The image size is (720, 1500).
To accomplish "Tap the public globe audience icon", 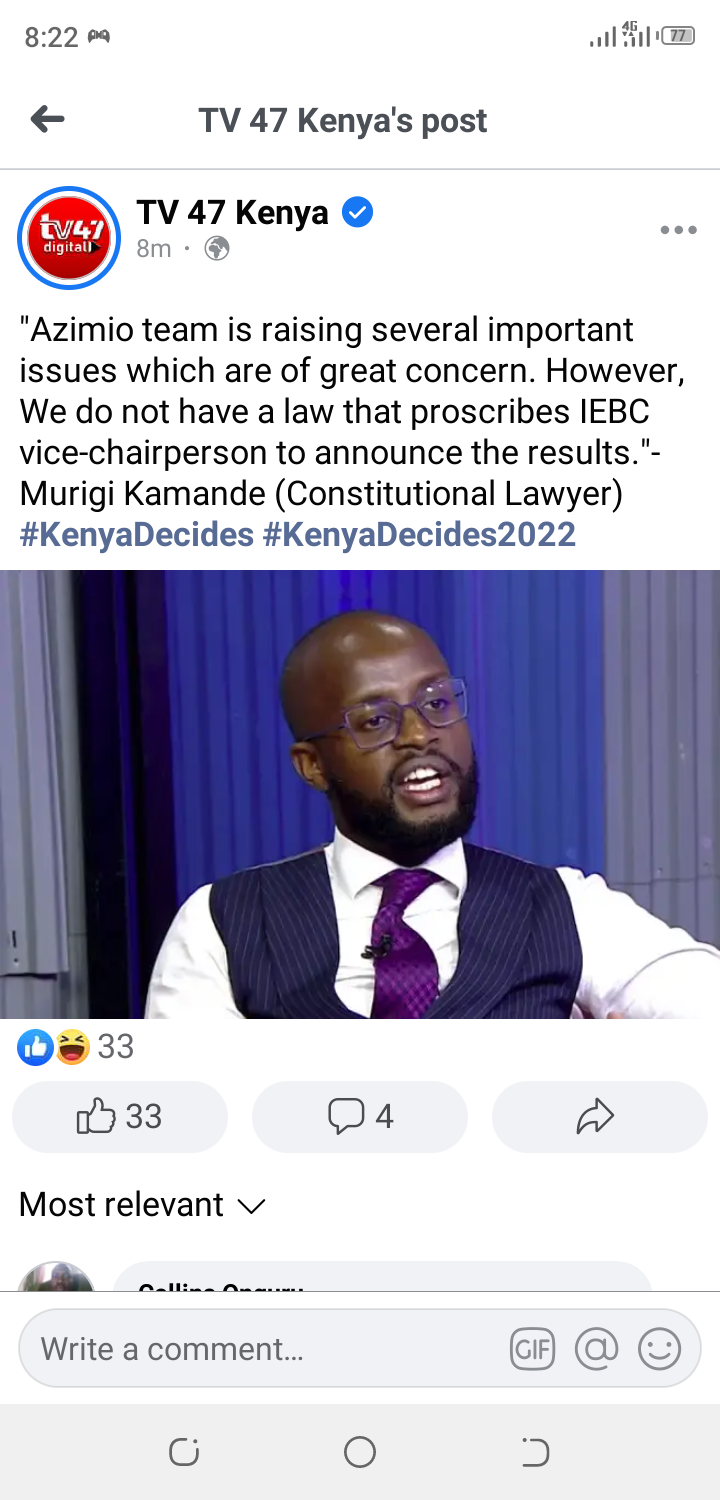I will (217, 249).
